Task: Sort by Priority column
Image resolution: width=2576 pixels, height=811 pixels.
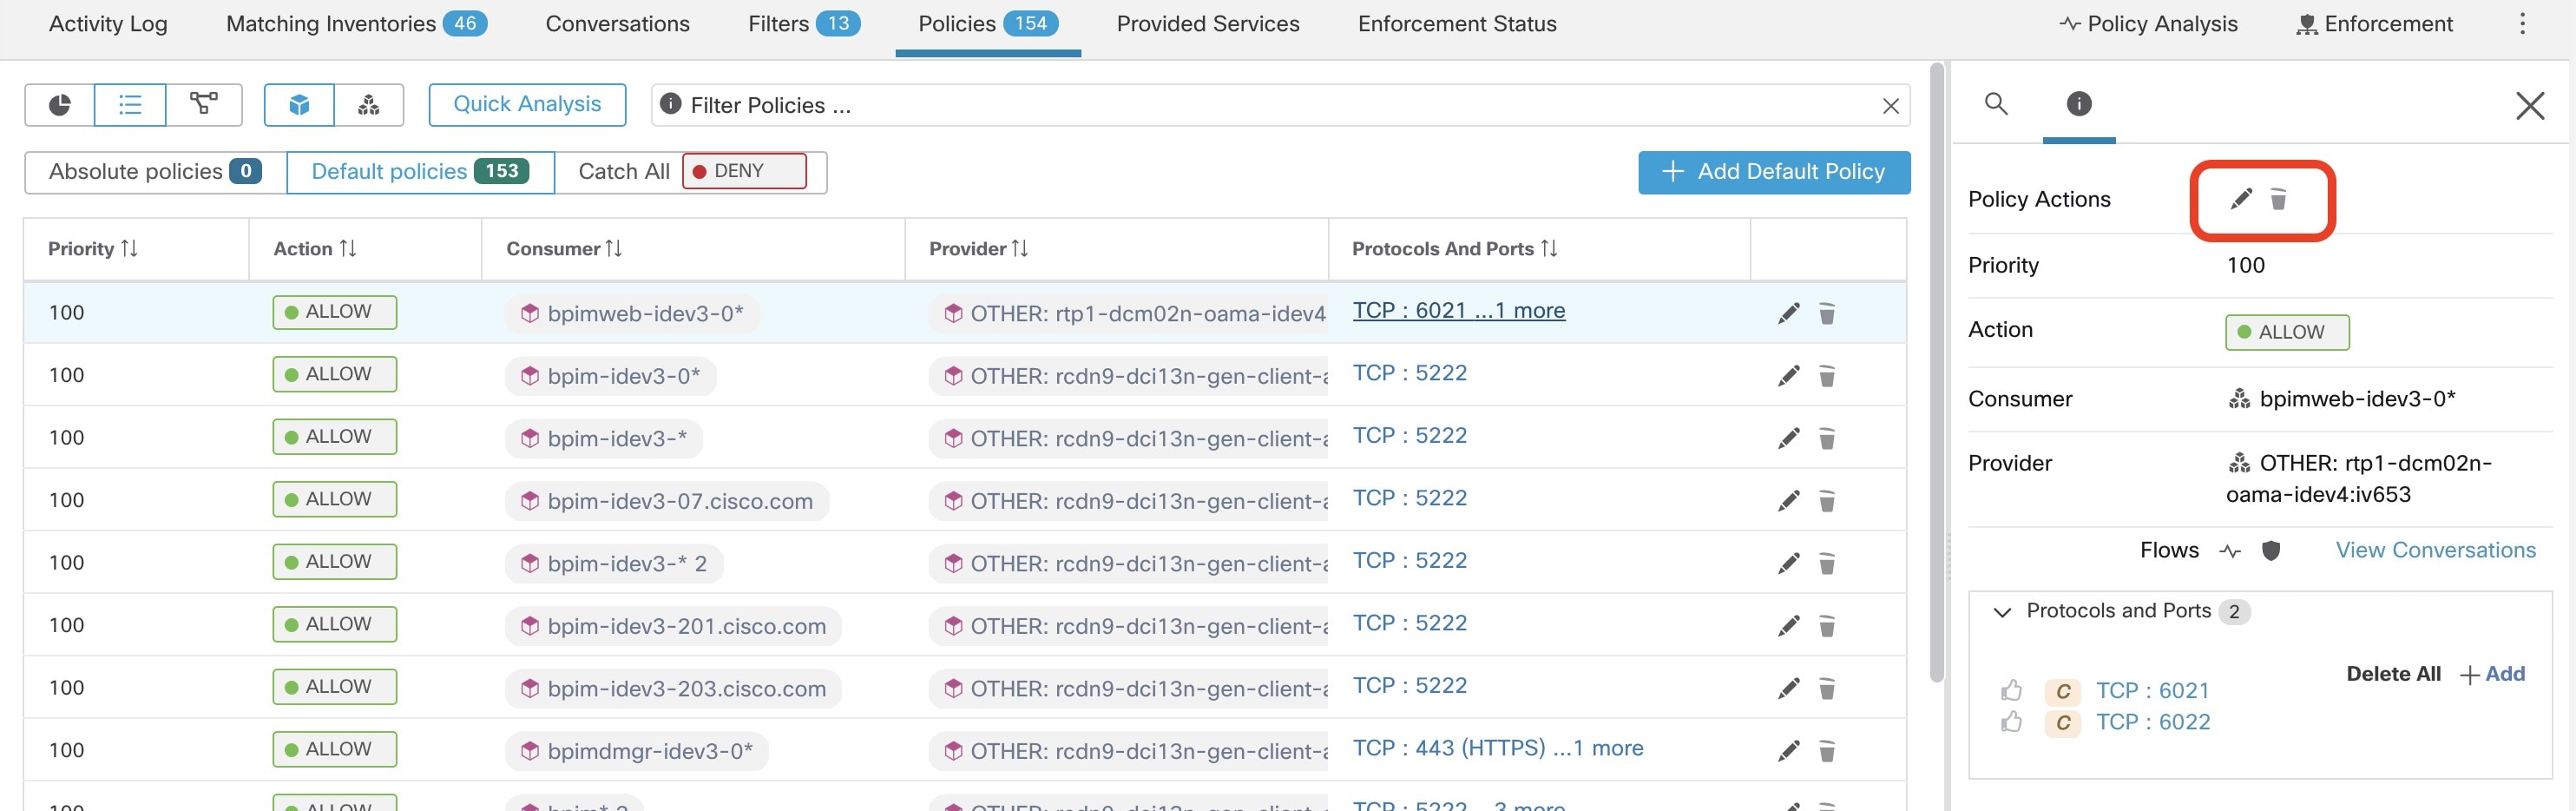Action: click(x=93, y=249)
